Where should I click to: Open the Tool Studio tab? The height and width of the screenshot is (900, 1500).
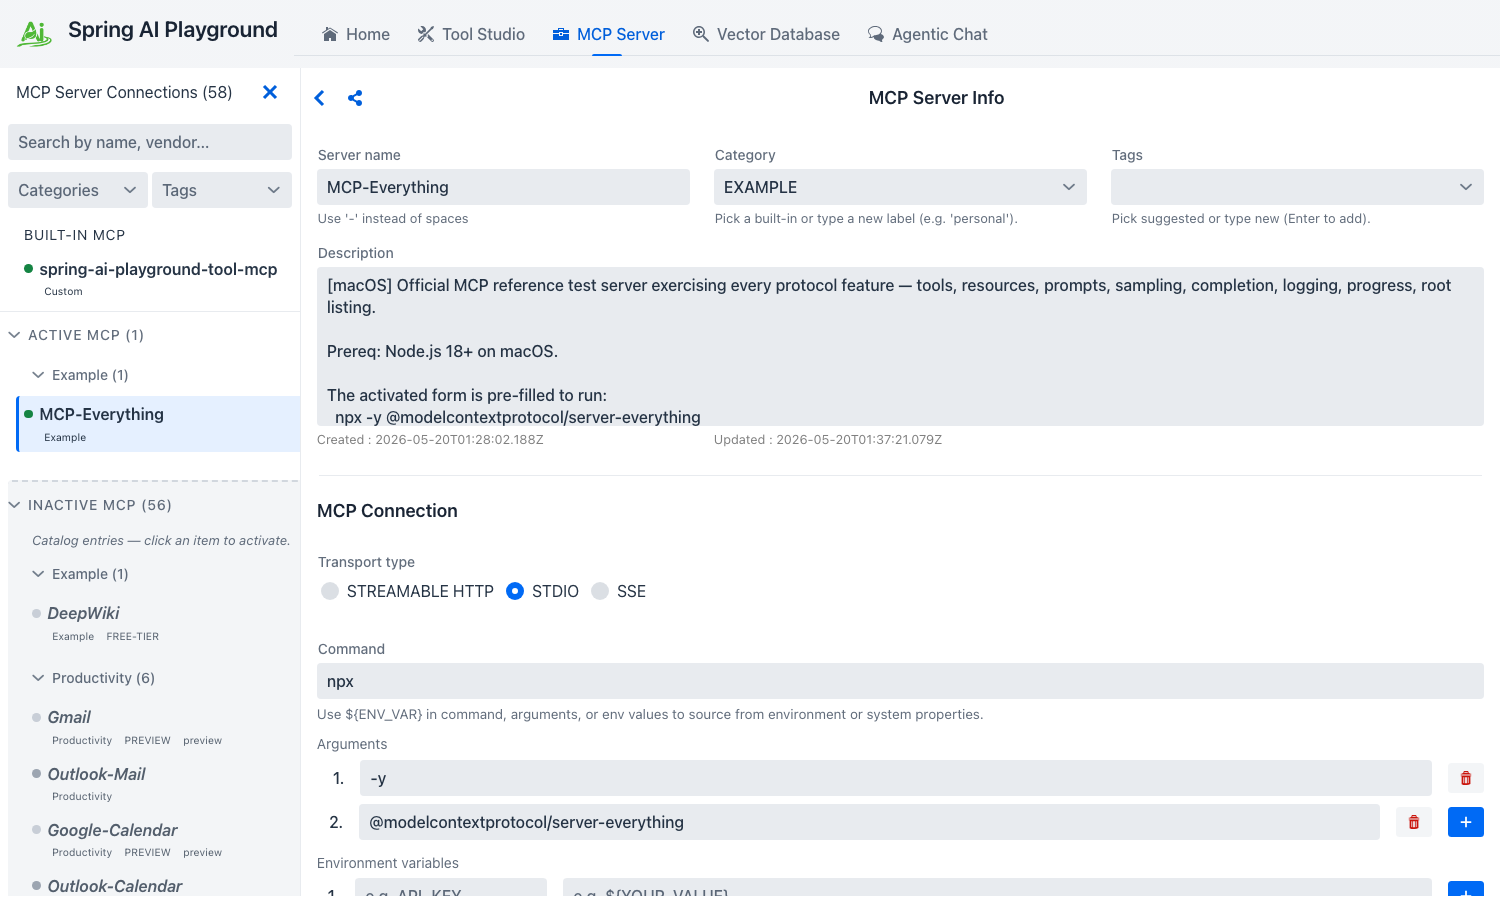tap(471, 34)
